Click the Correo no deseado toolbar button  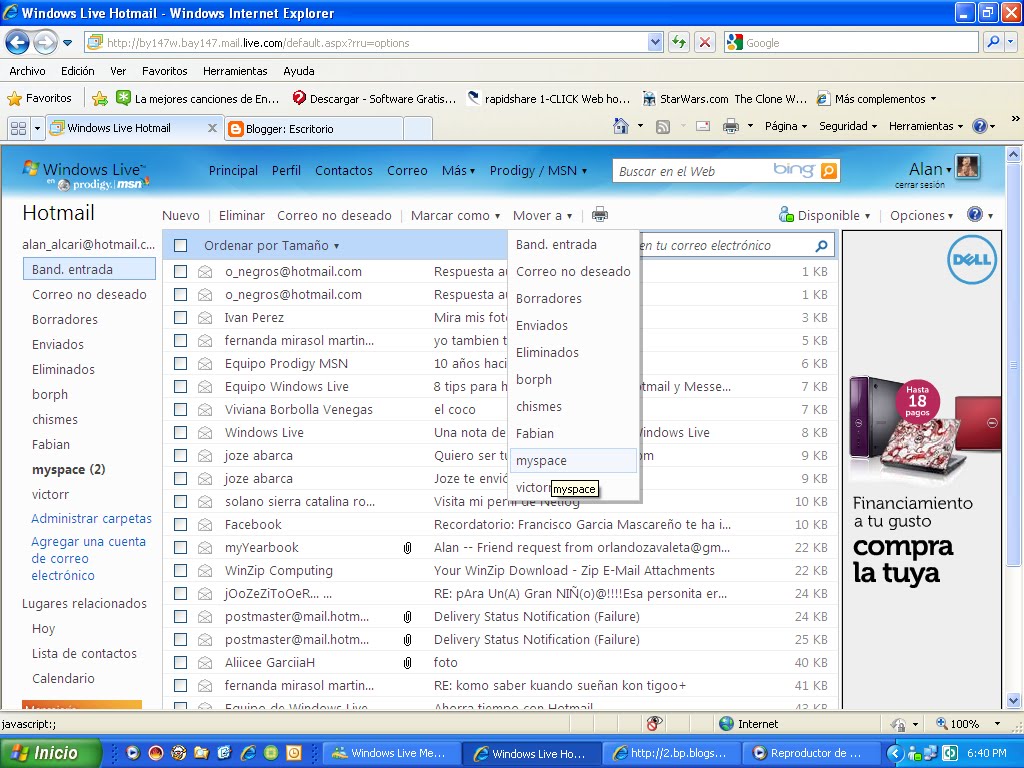tap(334, 216)
